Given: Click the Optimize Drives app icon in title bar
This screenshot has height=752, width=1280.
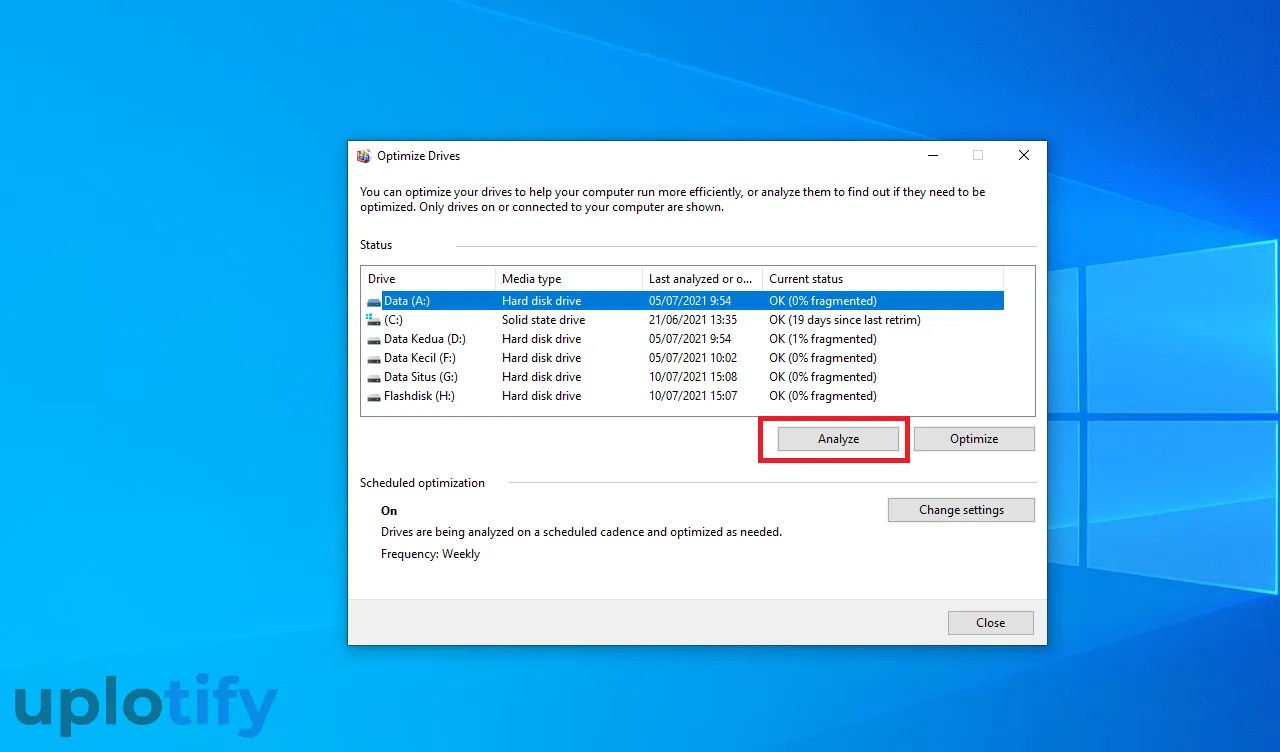Looking at the screenshot, I should (x=364, y=156).
